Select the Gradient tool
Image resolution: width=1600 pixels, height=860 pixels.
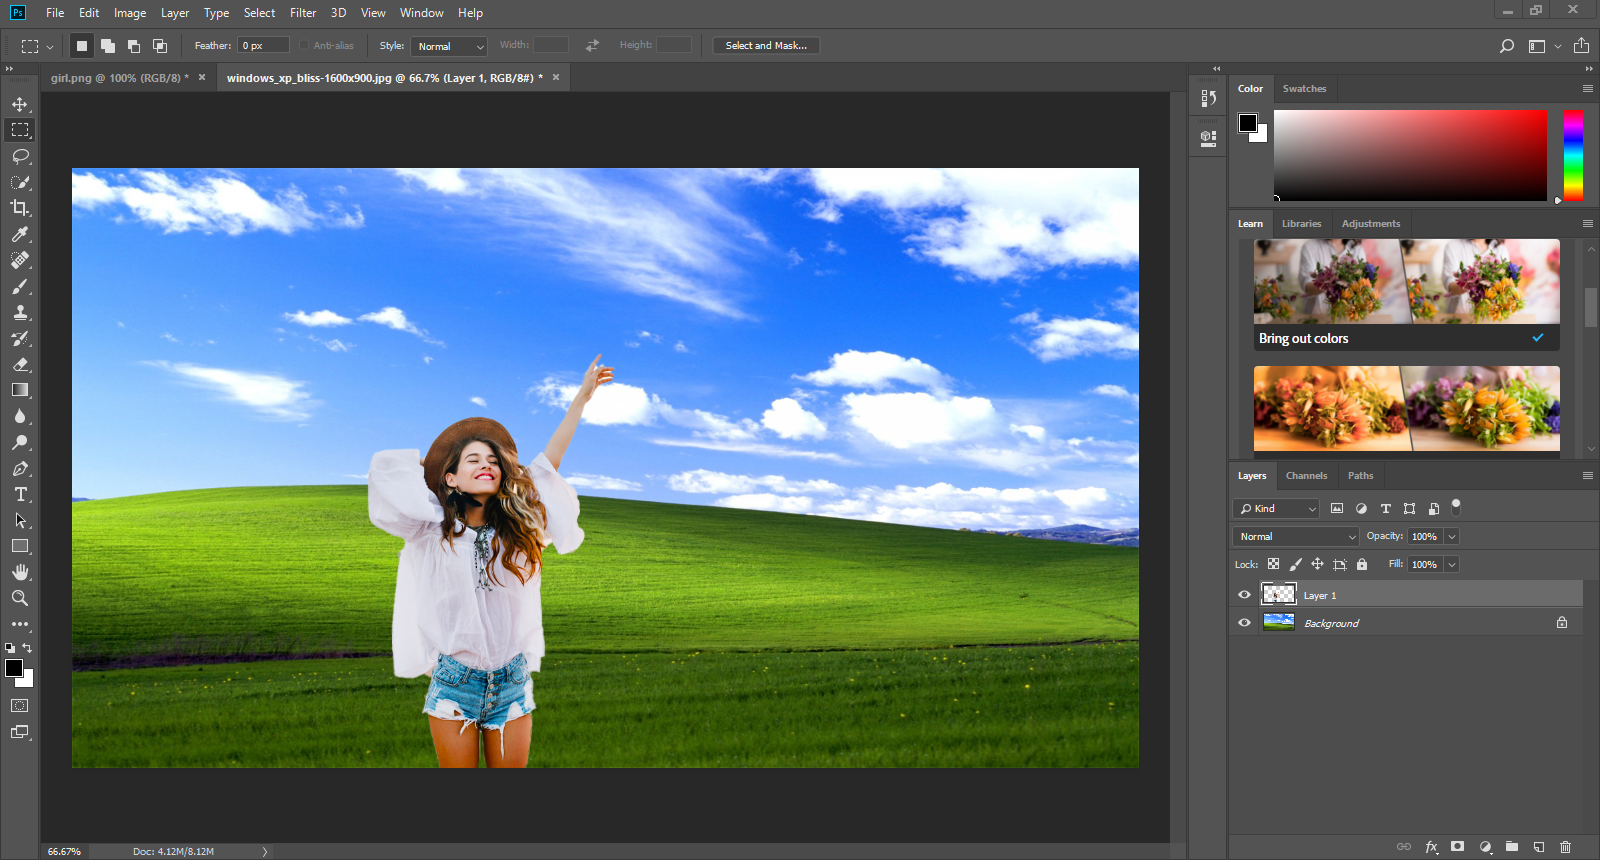(20, 390)
